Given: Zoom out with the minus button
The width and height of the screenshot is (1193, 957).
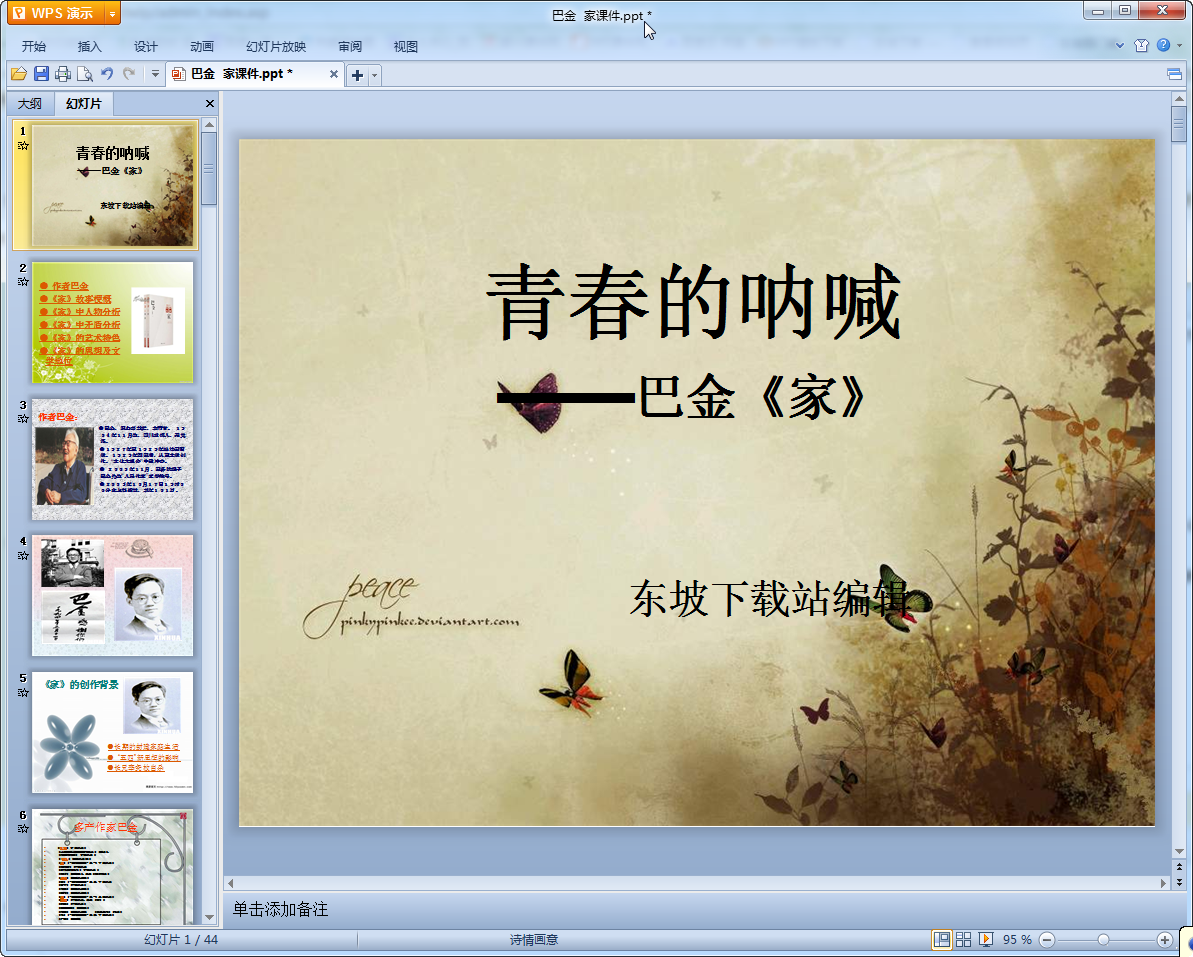Looking at the screenshot, I should coord(1047,940).
